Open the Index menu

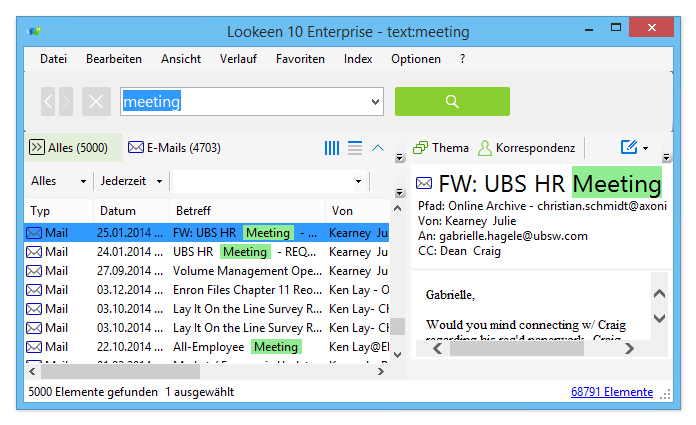[358, 59]
